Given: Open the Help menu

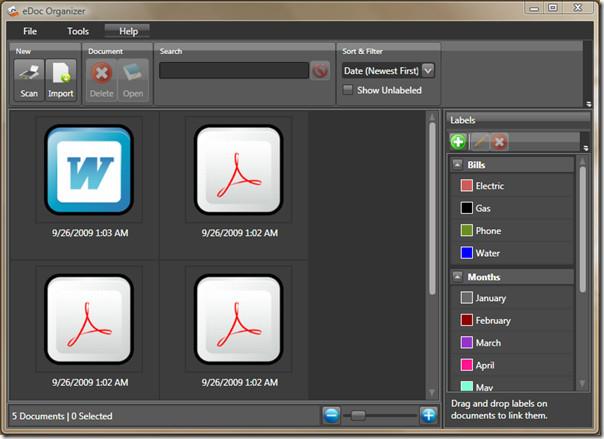Looking at the screenshot, I should point(128,31).
